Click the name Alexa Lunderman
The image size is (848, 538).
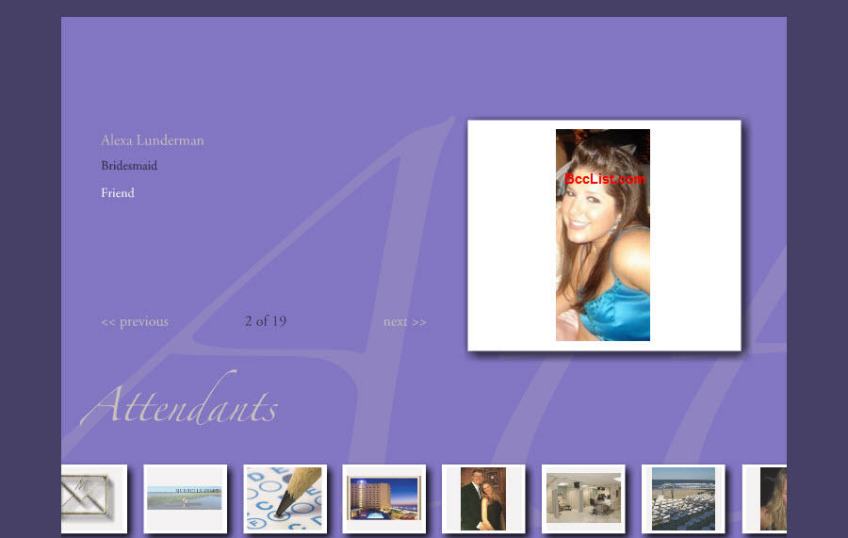click(152, 141)
